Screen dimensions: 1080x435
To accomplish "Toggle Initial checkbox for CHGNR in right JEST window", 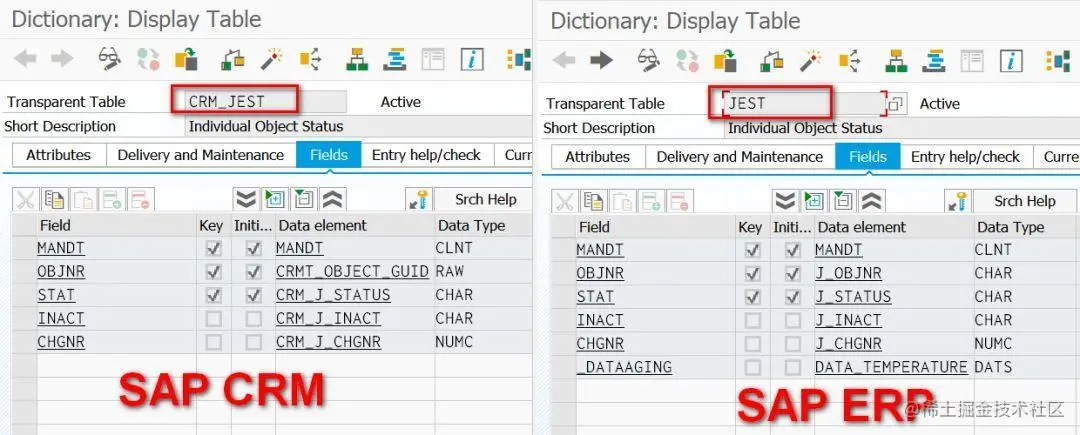I will point(793,343).
